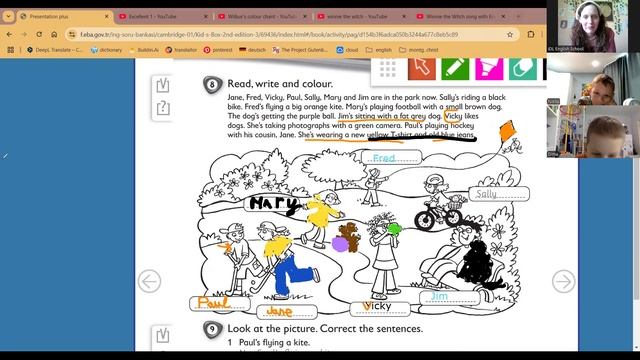Click the teacher's video thumbnail
Viewport: 640px width, 360px height.
click(587, 26)
